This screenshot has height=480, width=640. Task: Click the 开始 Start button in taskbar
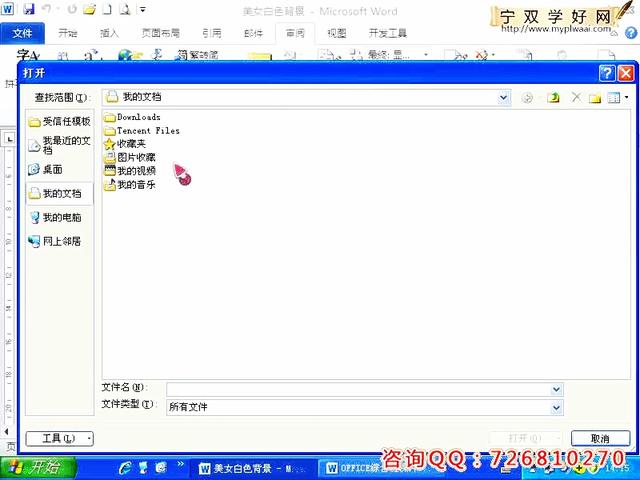38,468
